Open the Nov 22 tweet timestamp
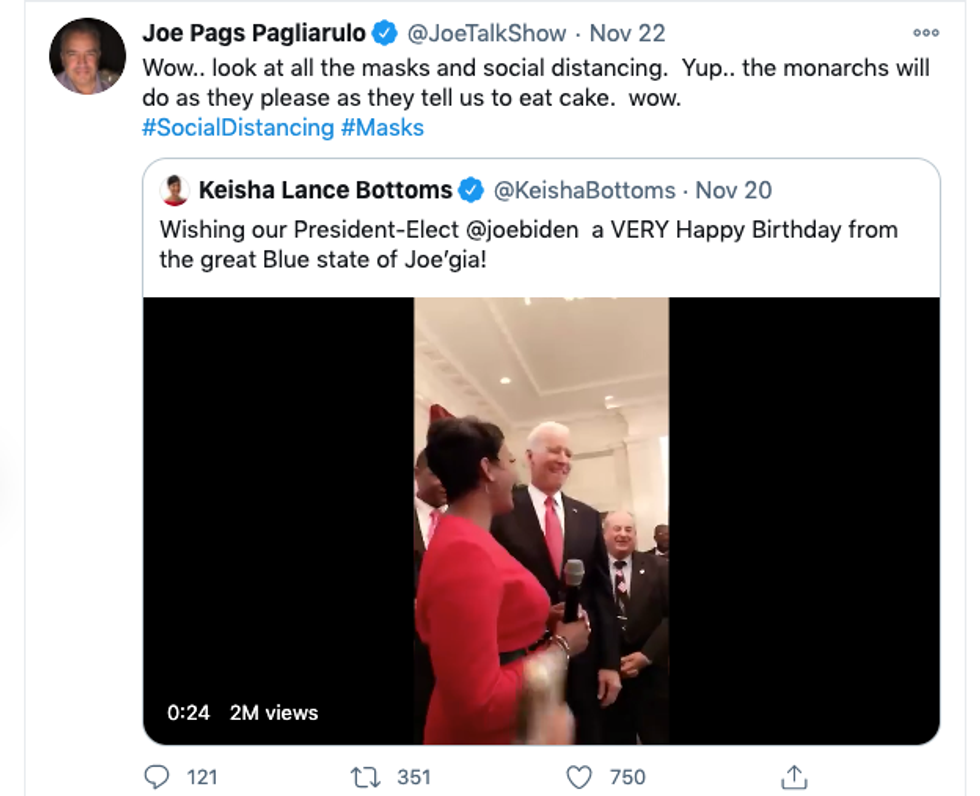 coord(627,33)
